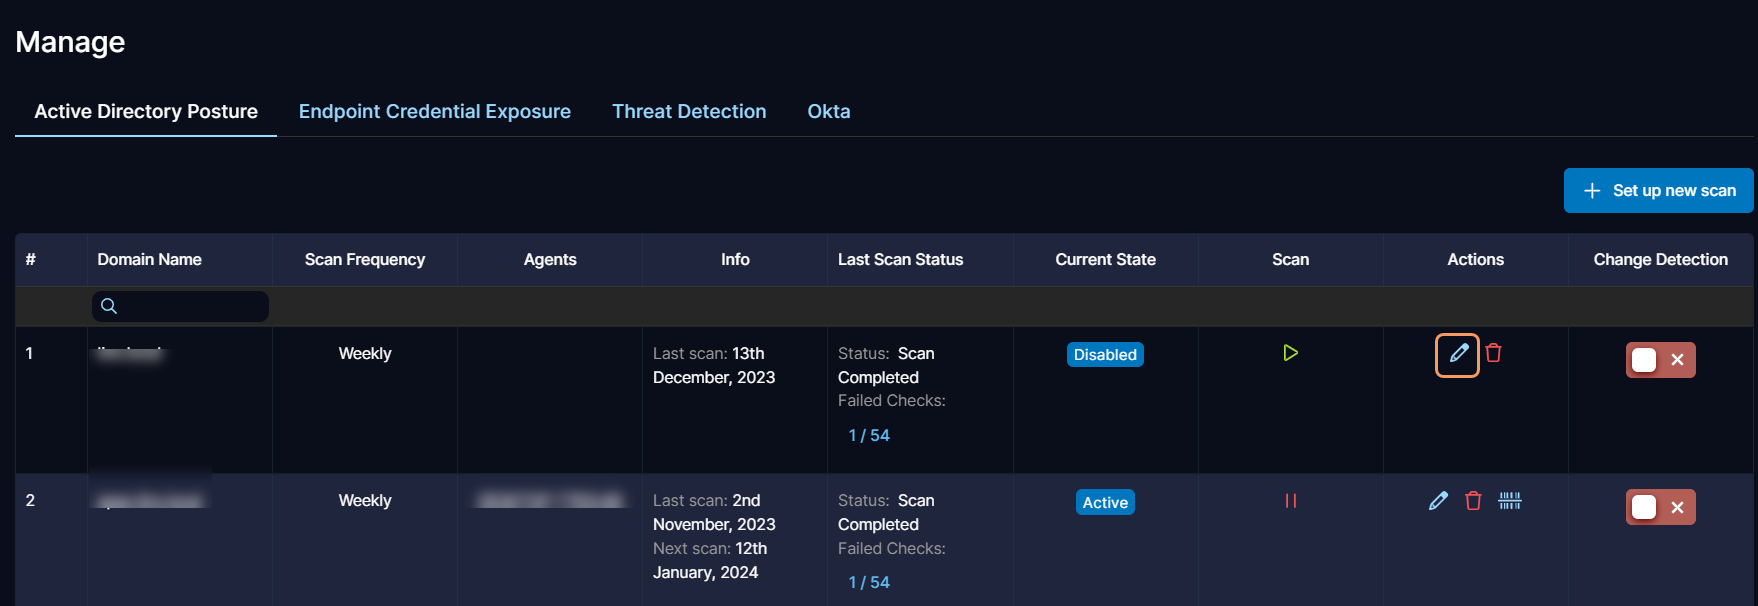Image resolution: width=1758 pixels, height=606 pixels.
Task: Open the Threat Detection tab
Action: [x=689, y=111]
